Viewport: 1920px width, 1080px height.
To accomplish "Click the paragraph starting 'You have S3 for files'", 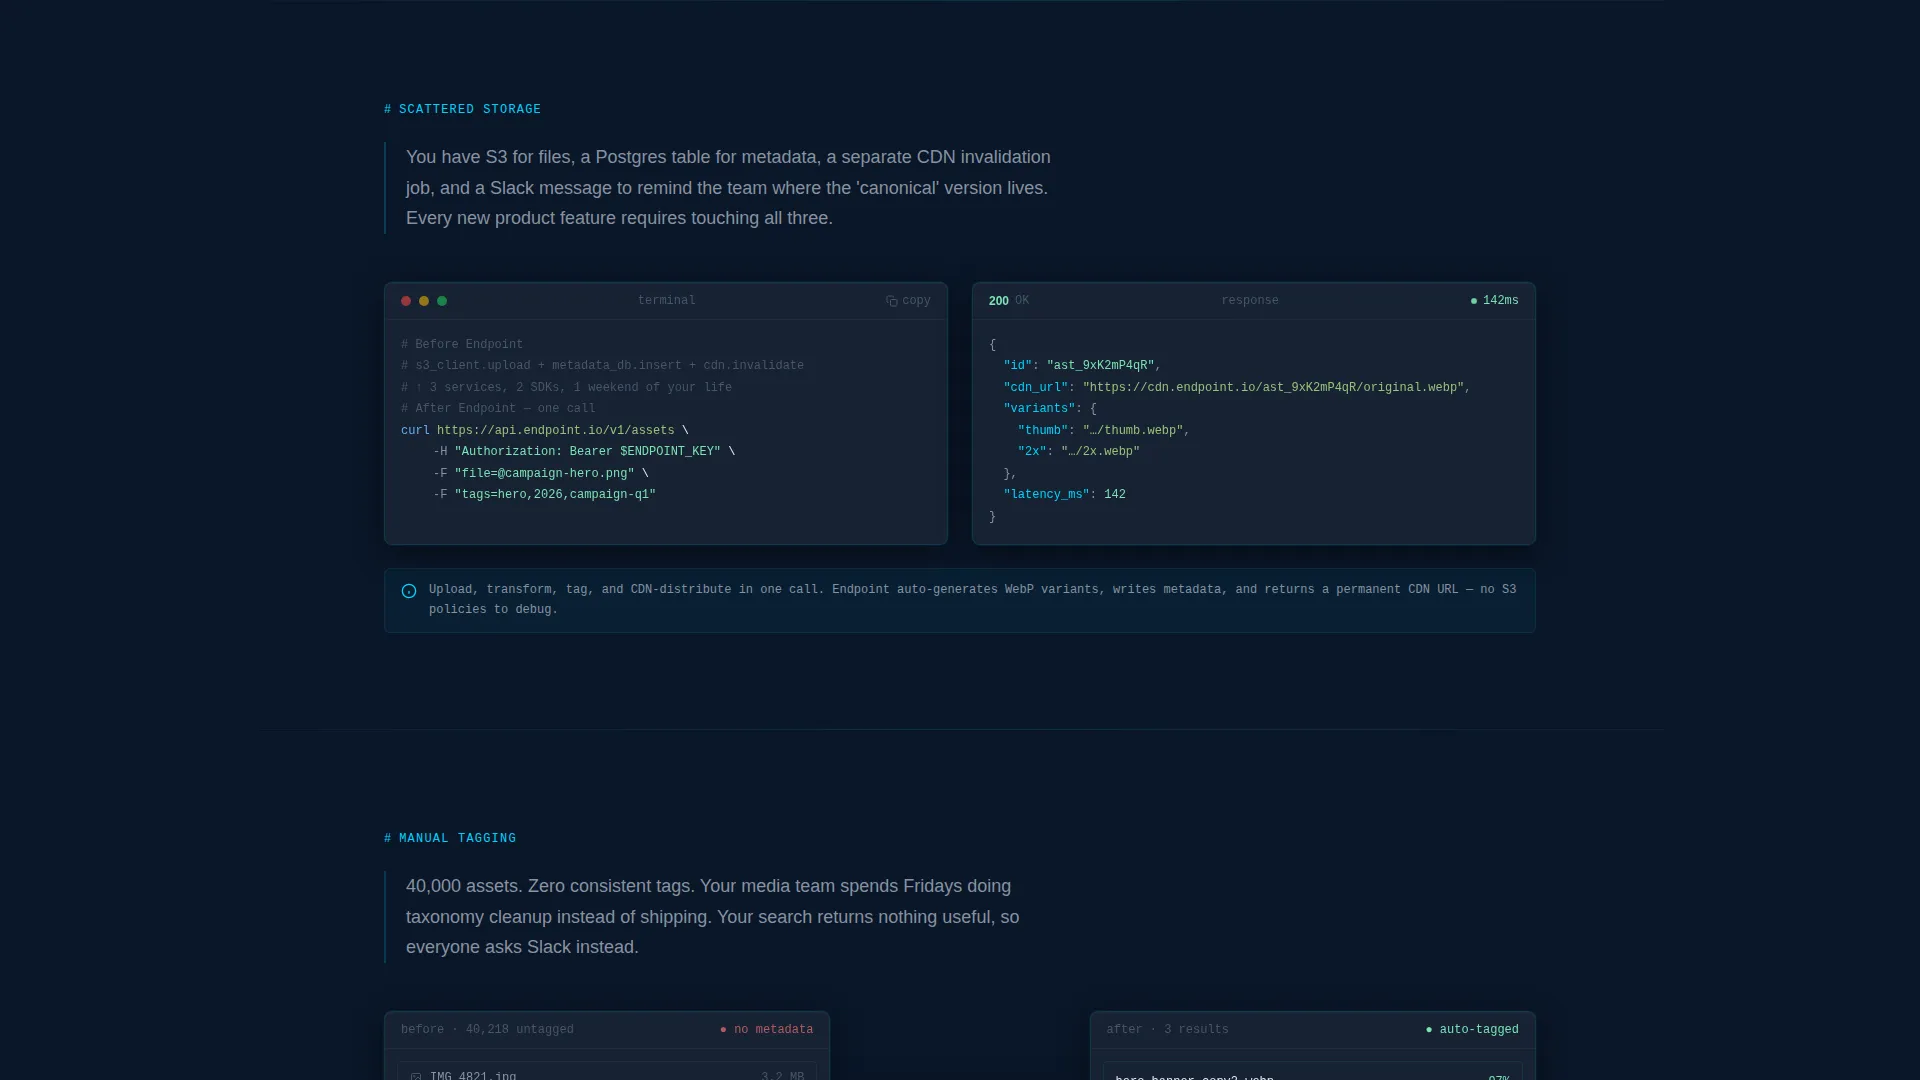I will (x=728, y=188).
